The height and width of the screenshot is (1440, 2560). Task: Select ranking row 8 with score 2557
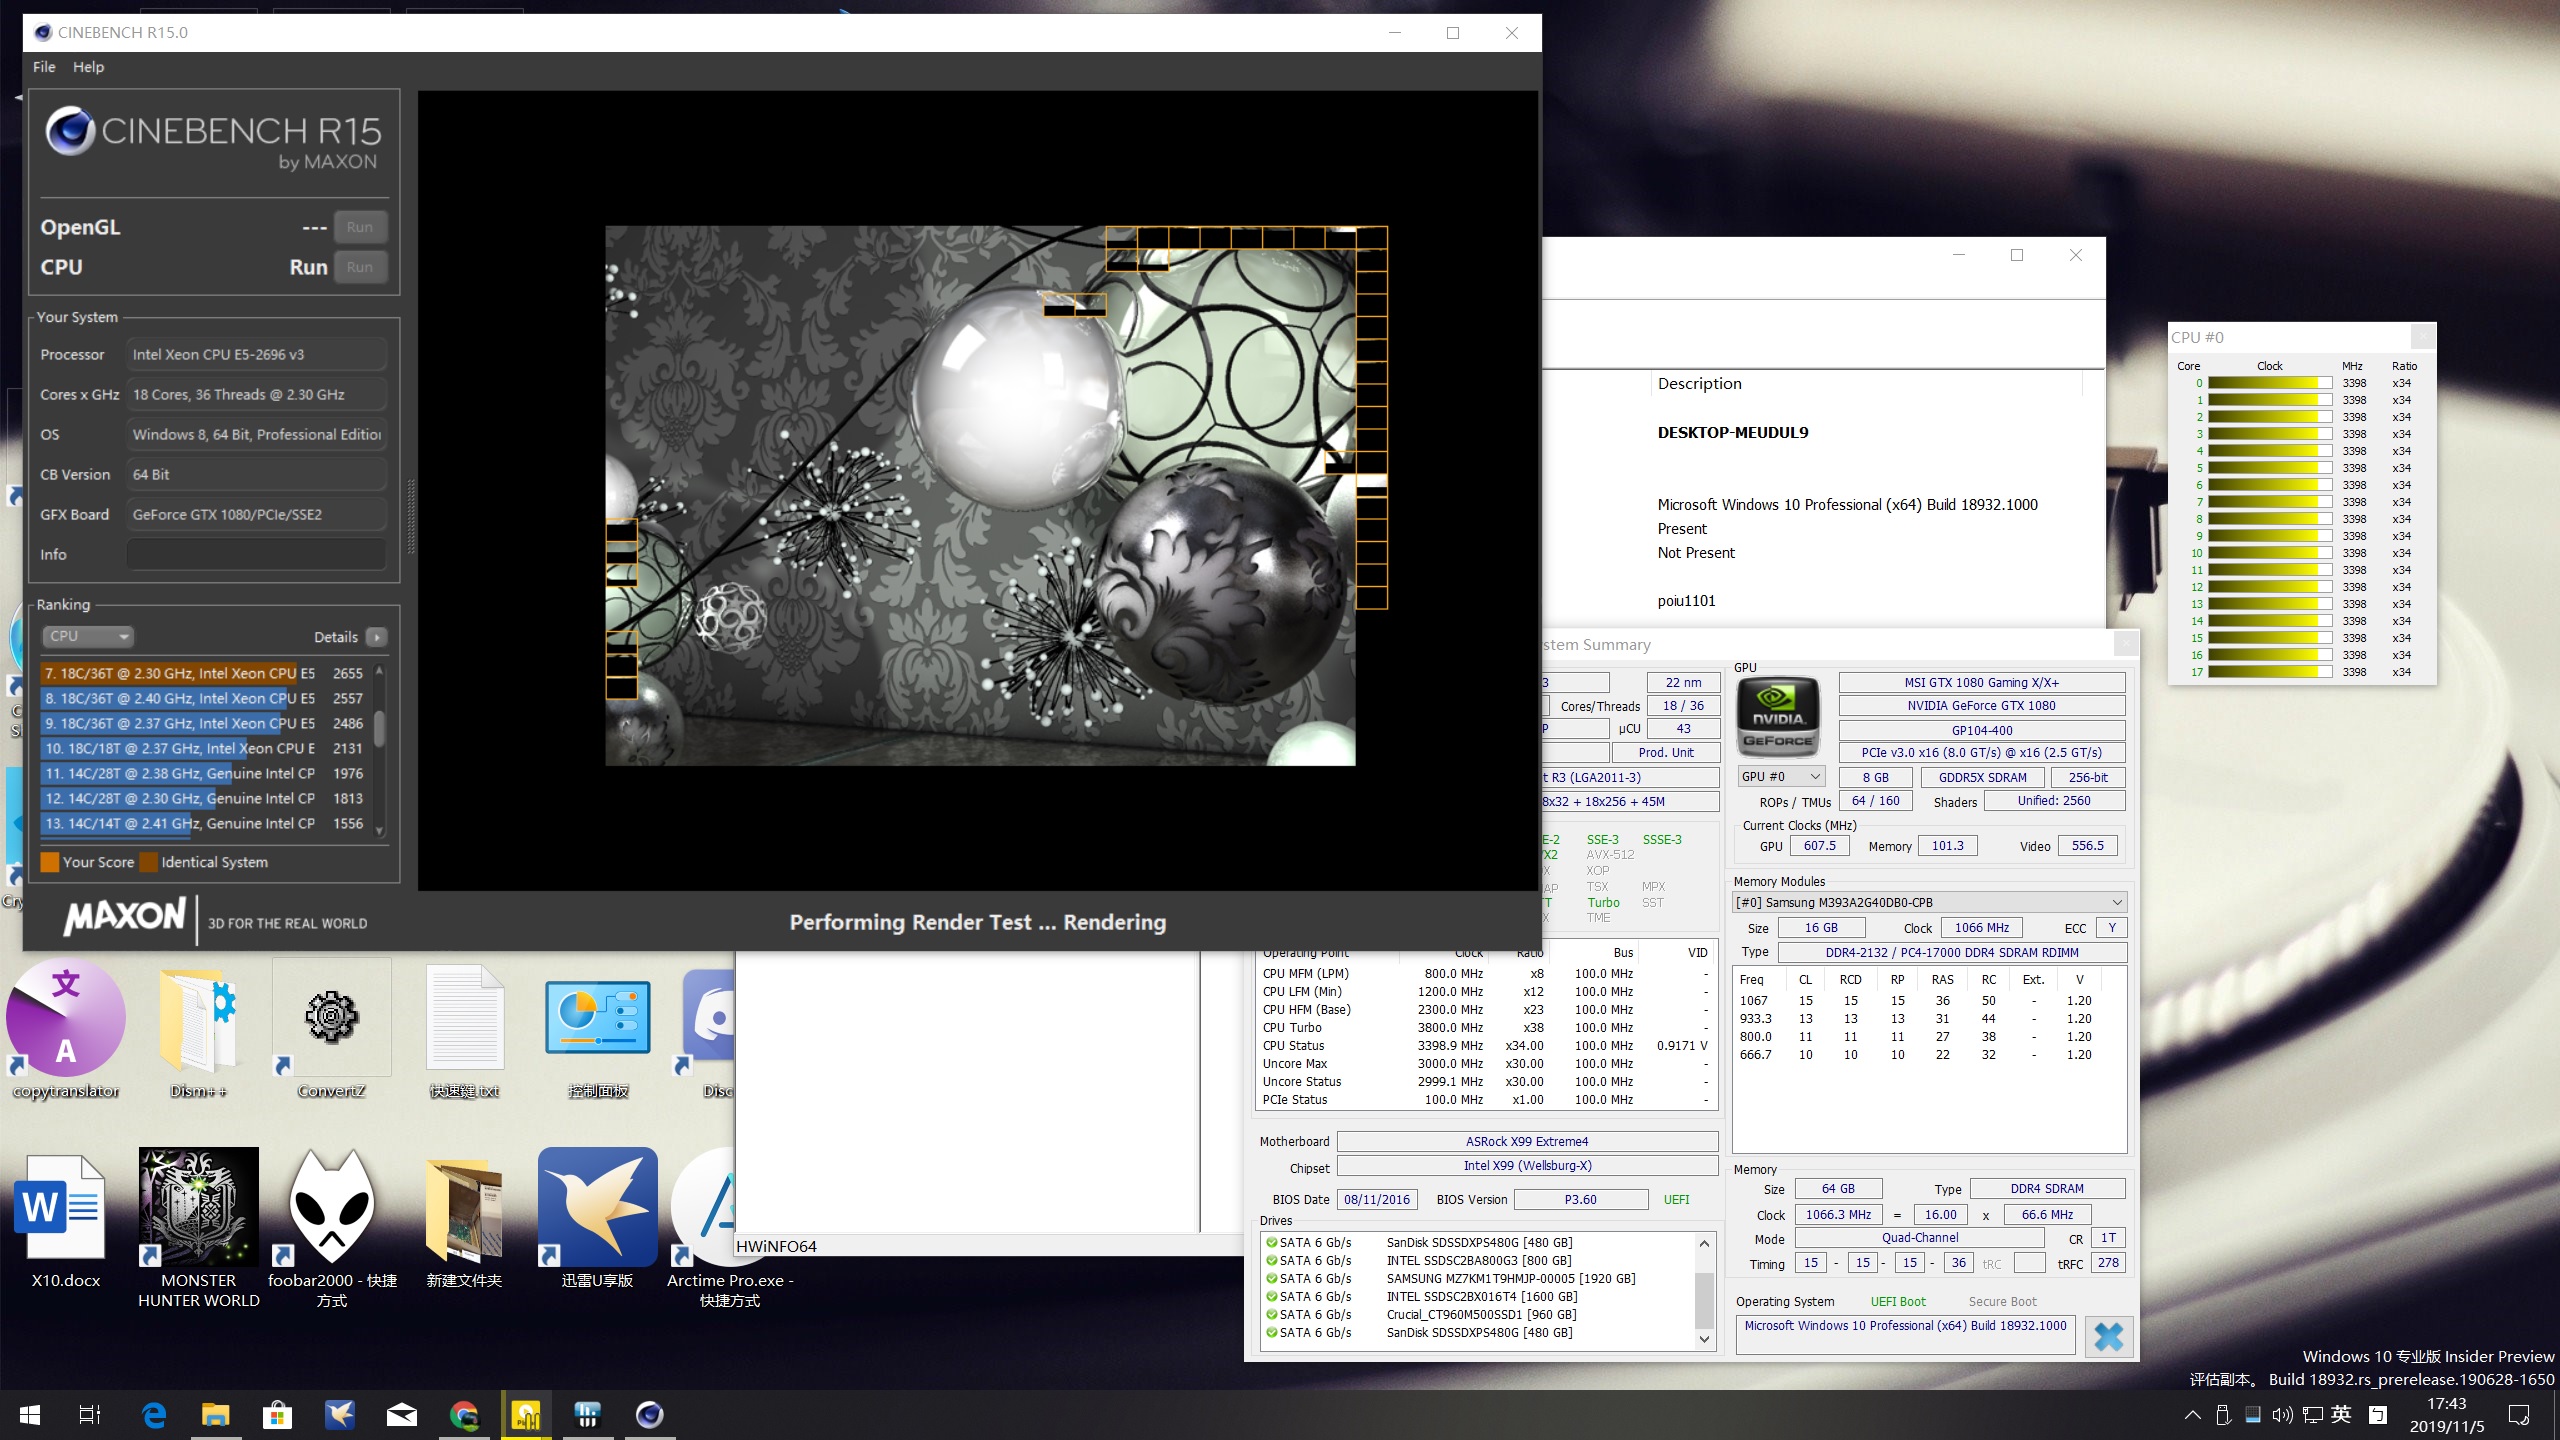(204, 698)
